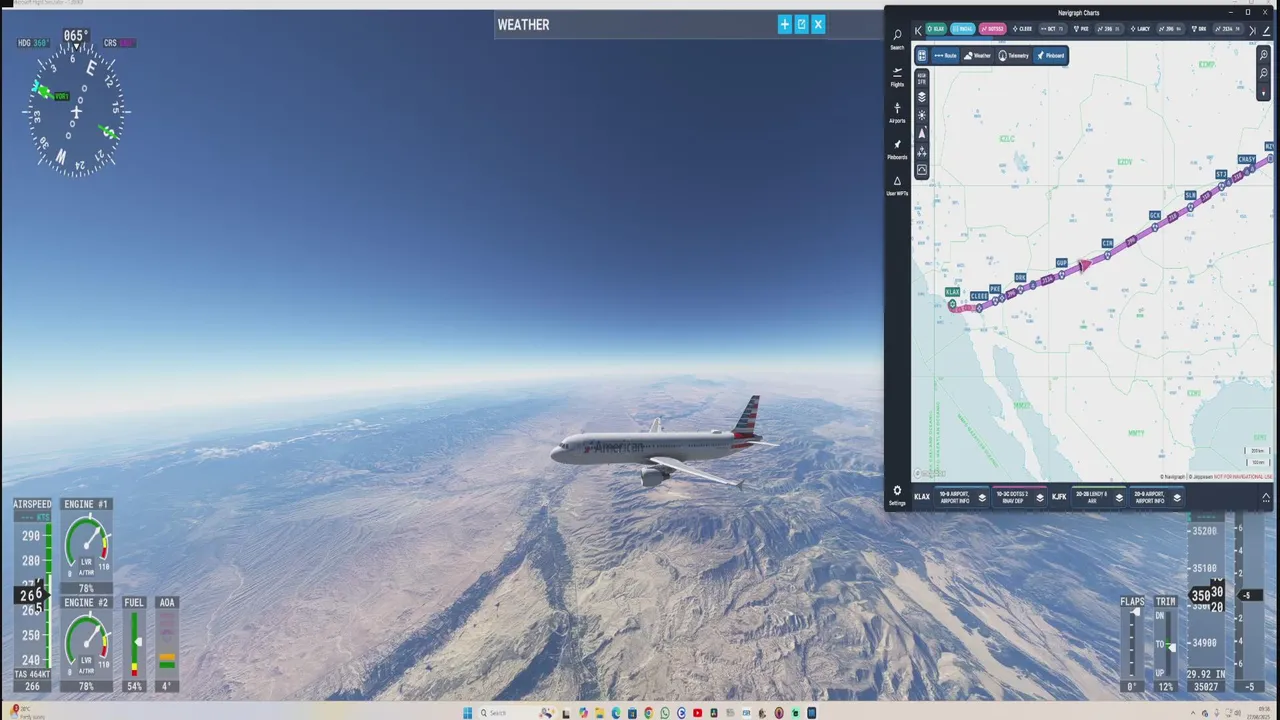Viewport: 1280px width, 720px height.
Task: Jump to route start arrow
Action: [x=918, y=30]
